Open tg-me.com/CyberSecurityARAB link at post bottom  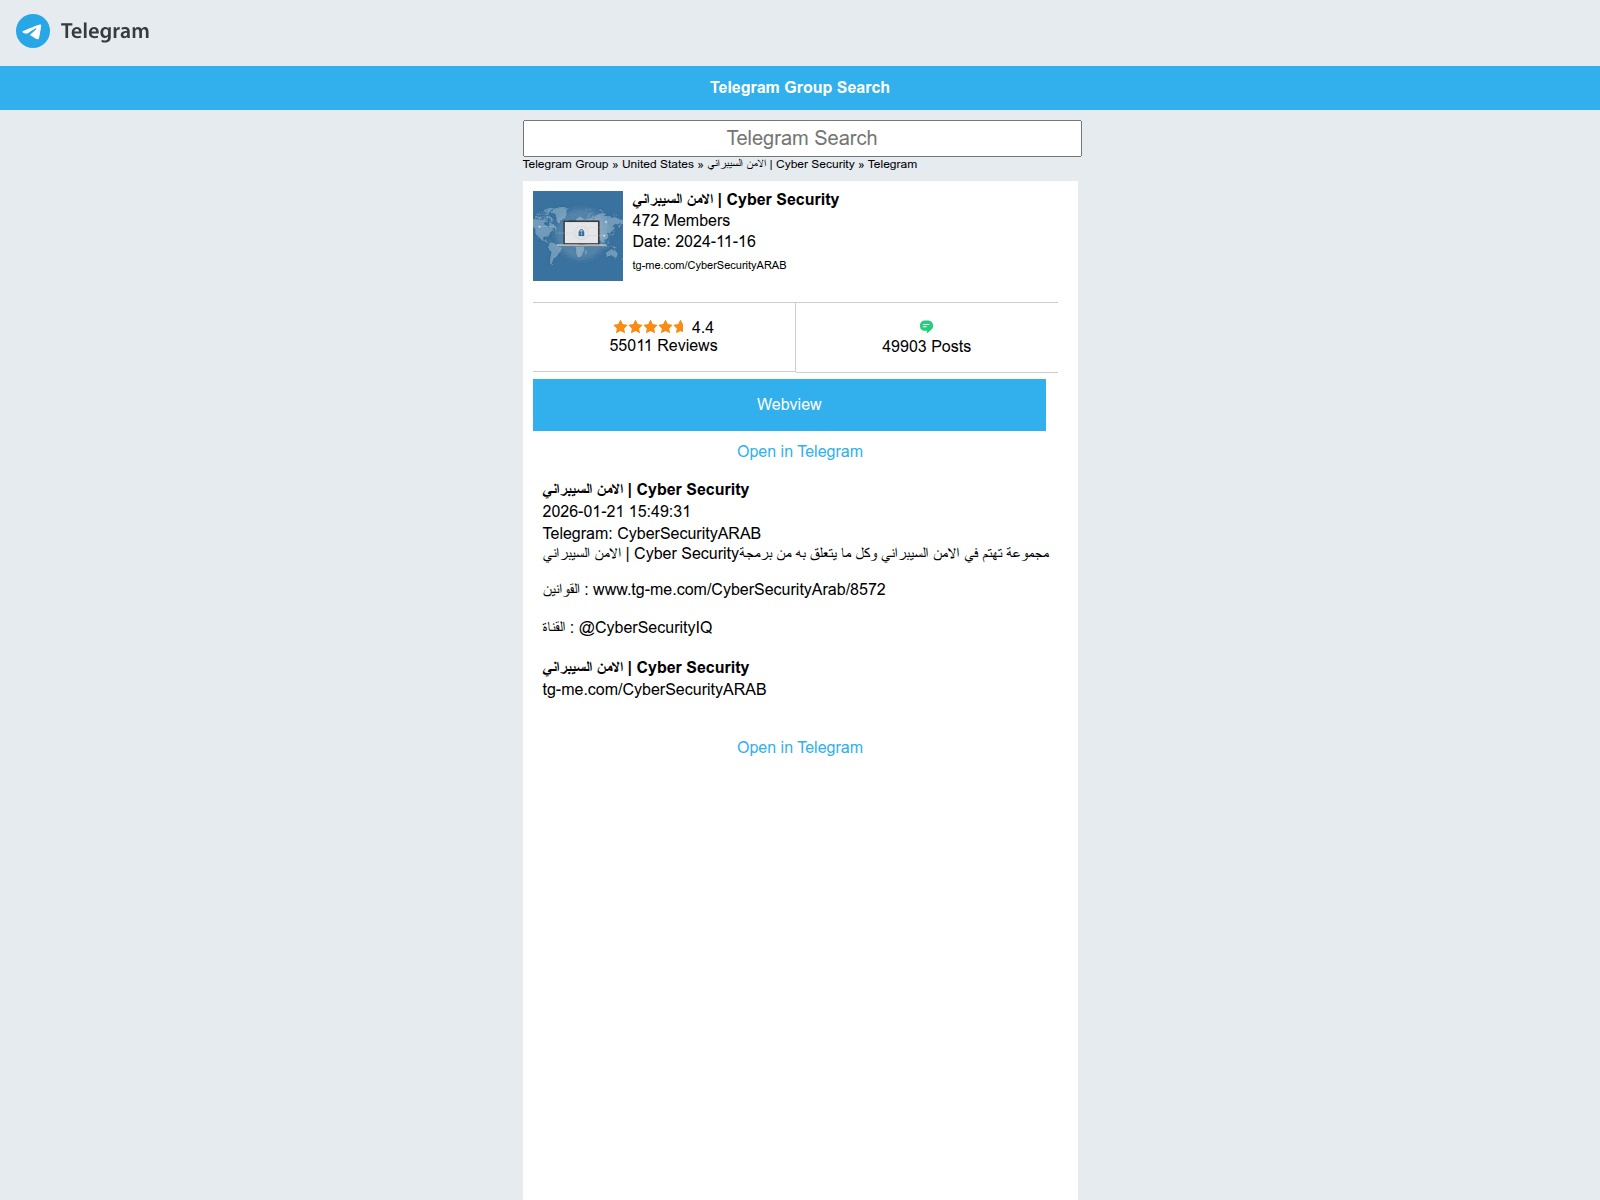click(x=654, y=689)
